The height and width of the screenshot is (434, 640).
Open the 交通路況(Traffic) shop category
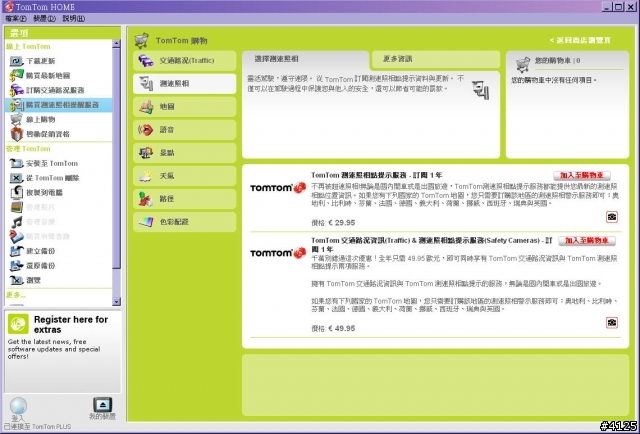pos(184,61)
